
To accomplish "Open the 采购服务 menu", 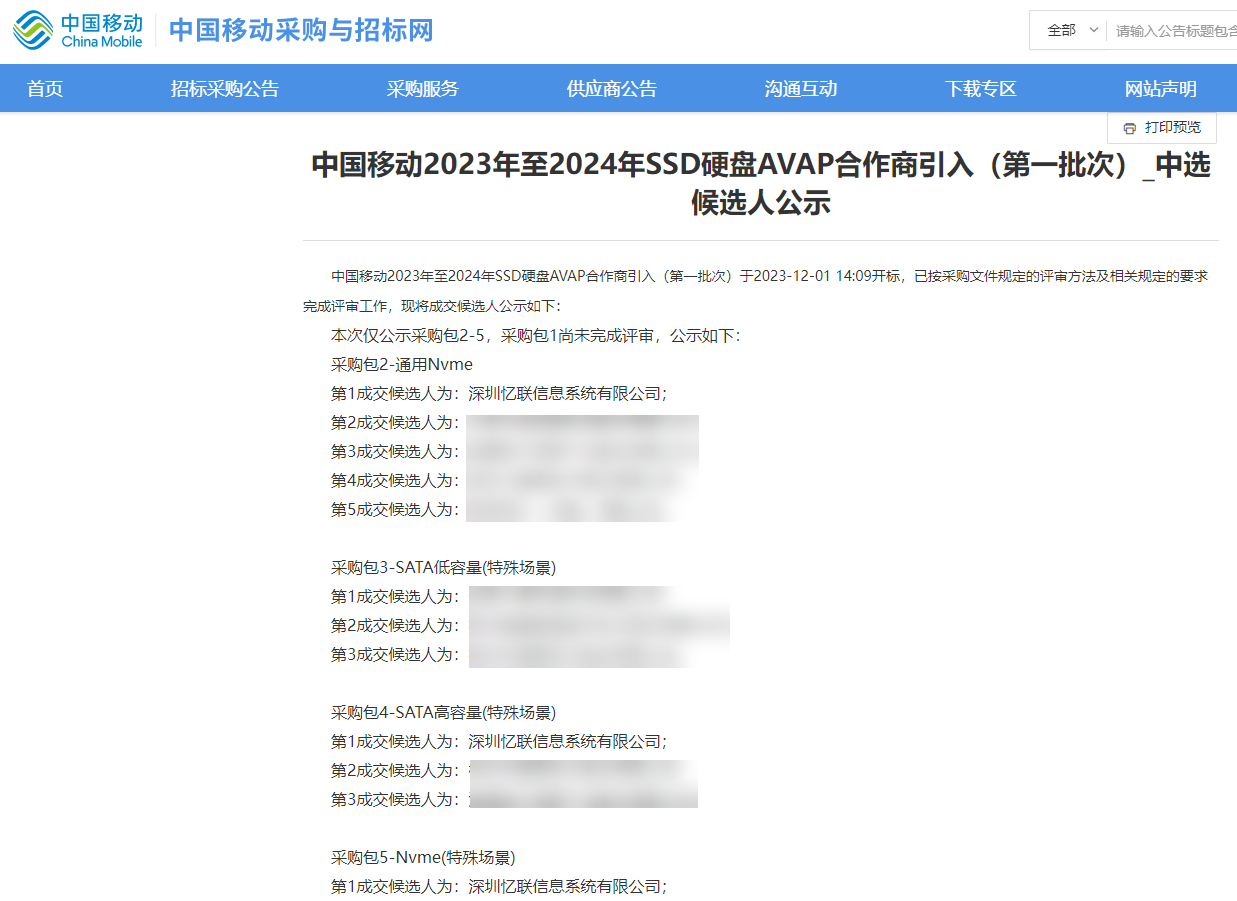I will [x=422, y=88].
